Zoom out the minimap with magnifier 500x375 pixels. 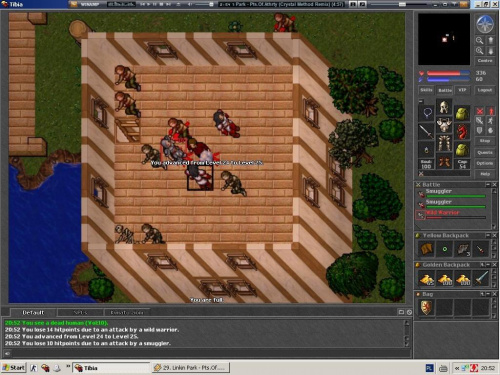tap(479, 40)
